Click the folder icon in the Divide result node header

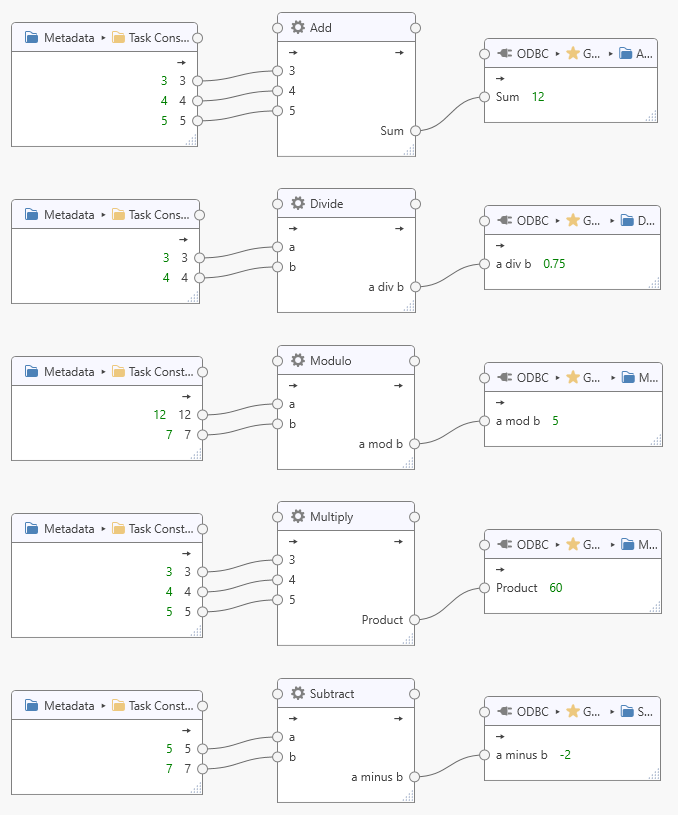[x=626, y=220]
